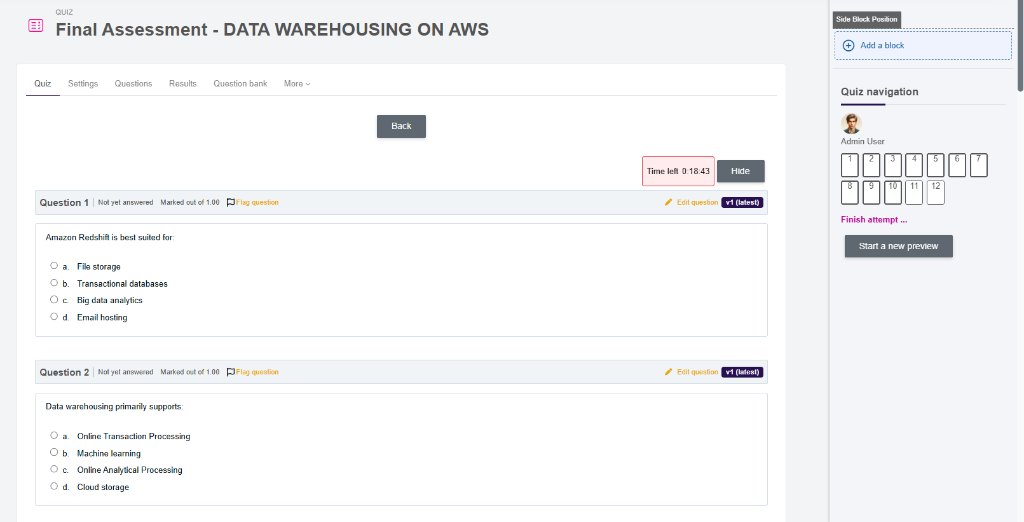The image size is (1024, 522).
Task: Click the plus icon in Add a block
Action: (x=848, y=45)
